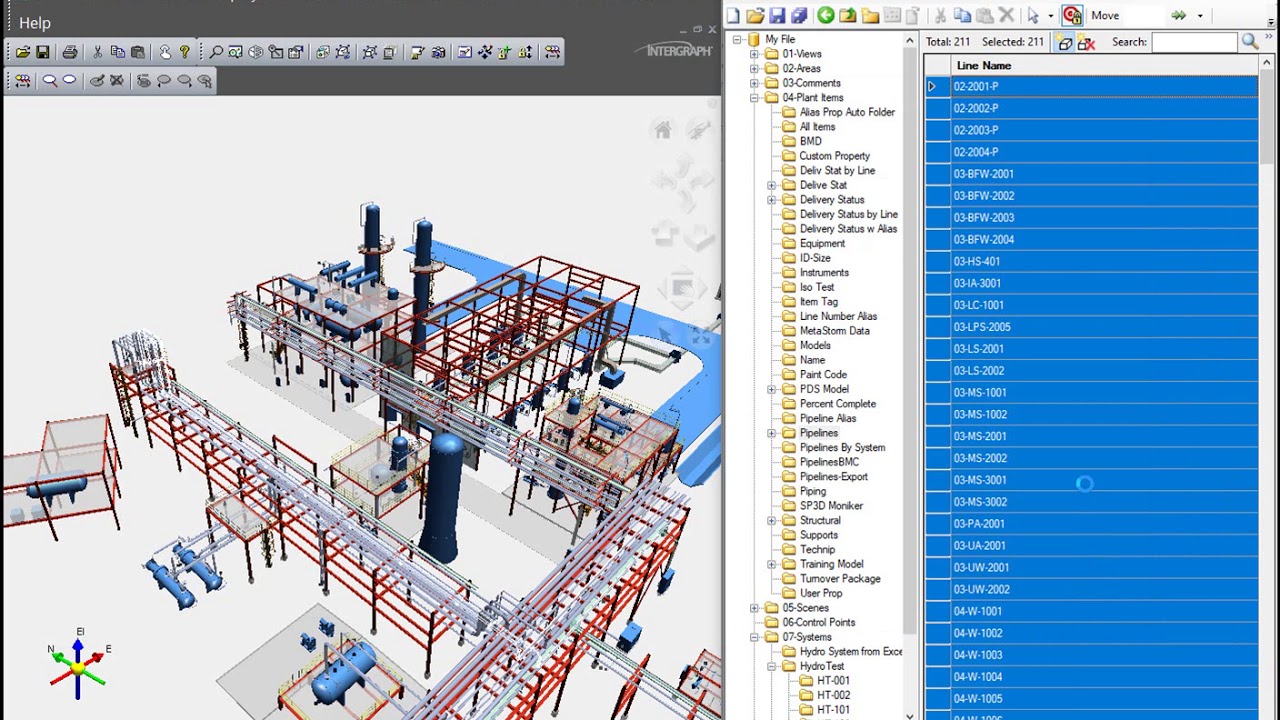The image size is (1280, 720).
Task: Click the Cut scissors icon in the viewer toolbar
Action: click(x=97, y=52)
